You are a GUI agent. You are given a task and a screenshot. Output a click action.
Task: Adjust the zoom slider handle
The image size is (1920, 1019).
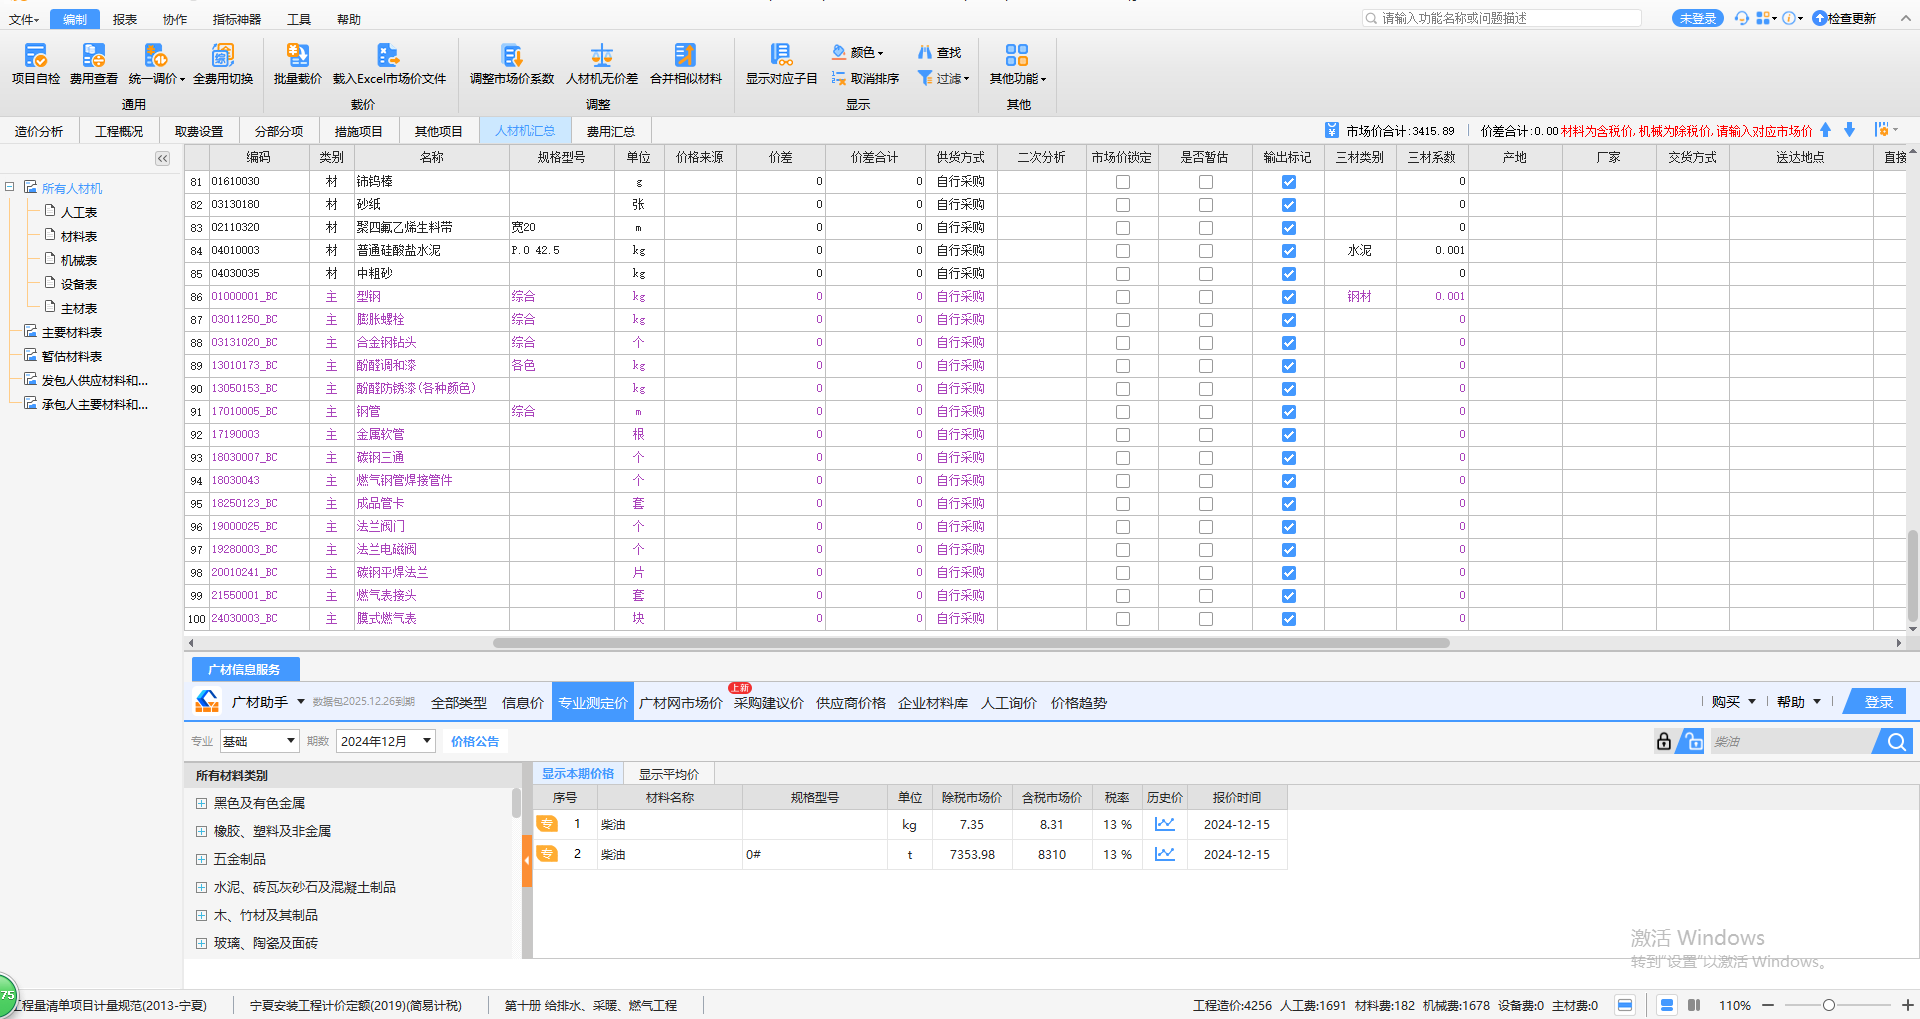(1829, 1005)
